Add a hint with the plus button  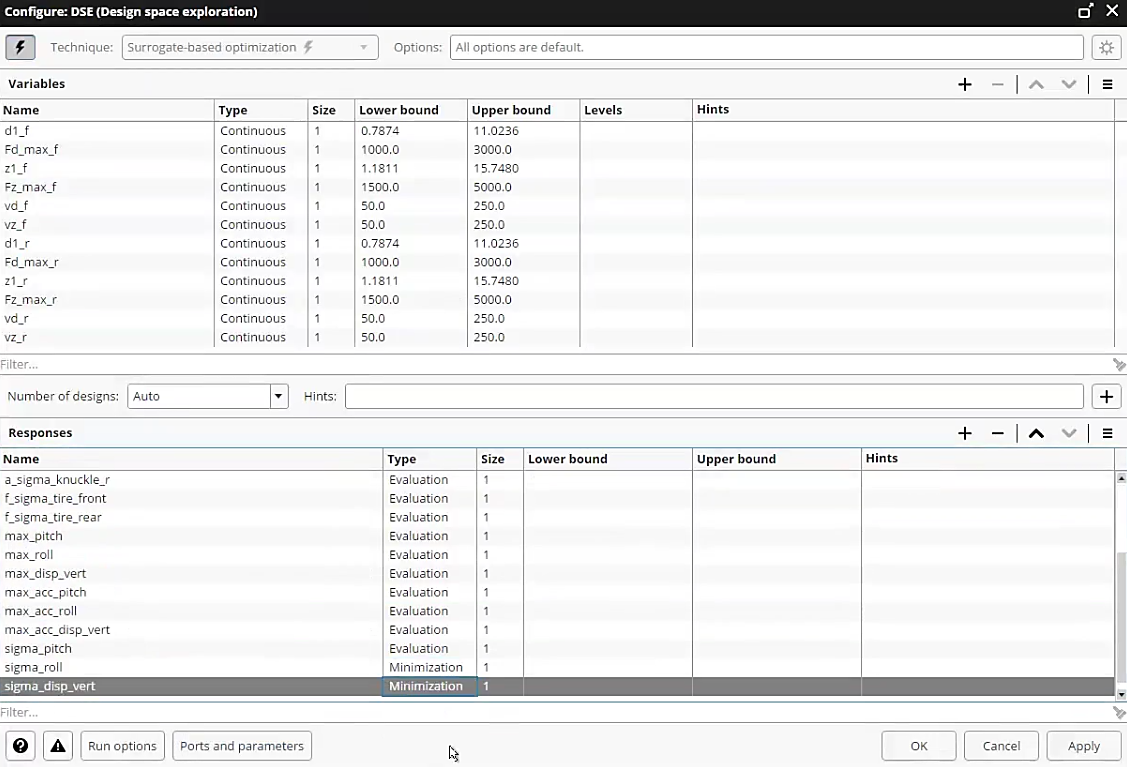[x=1106, y=396]
